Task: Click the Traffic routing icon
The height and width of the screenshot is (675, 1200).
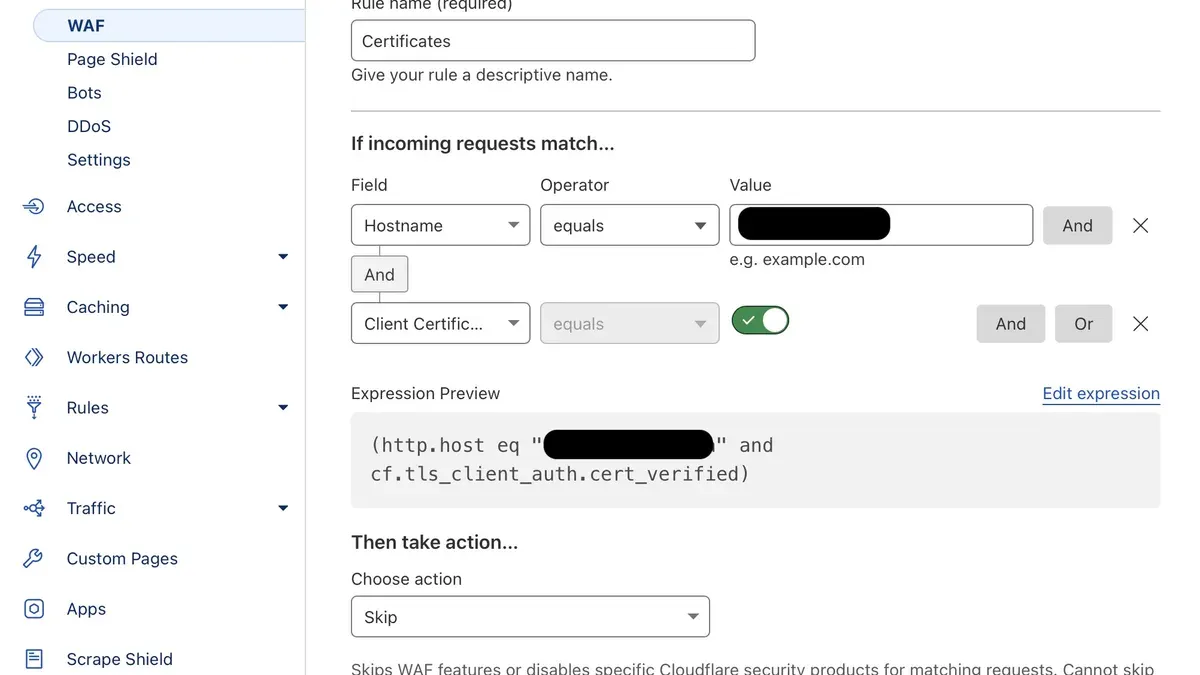Action: point(34,508)
